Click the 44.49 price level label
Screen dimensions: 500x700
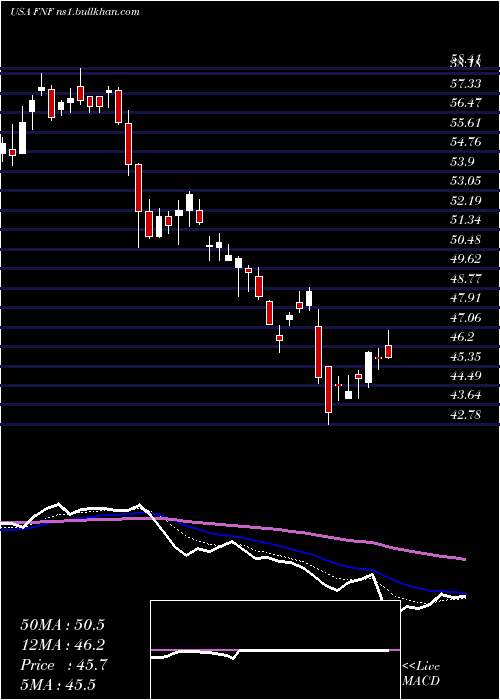pos(466,376)
